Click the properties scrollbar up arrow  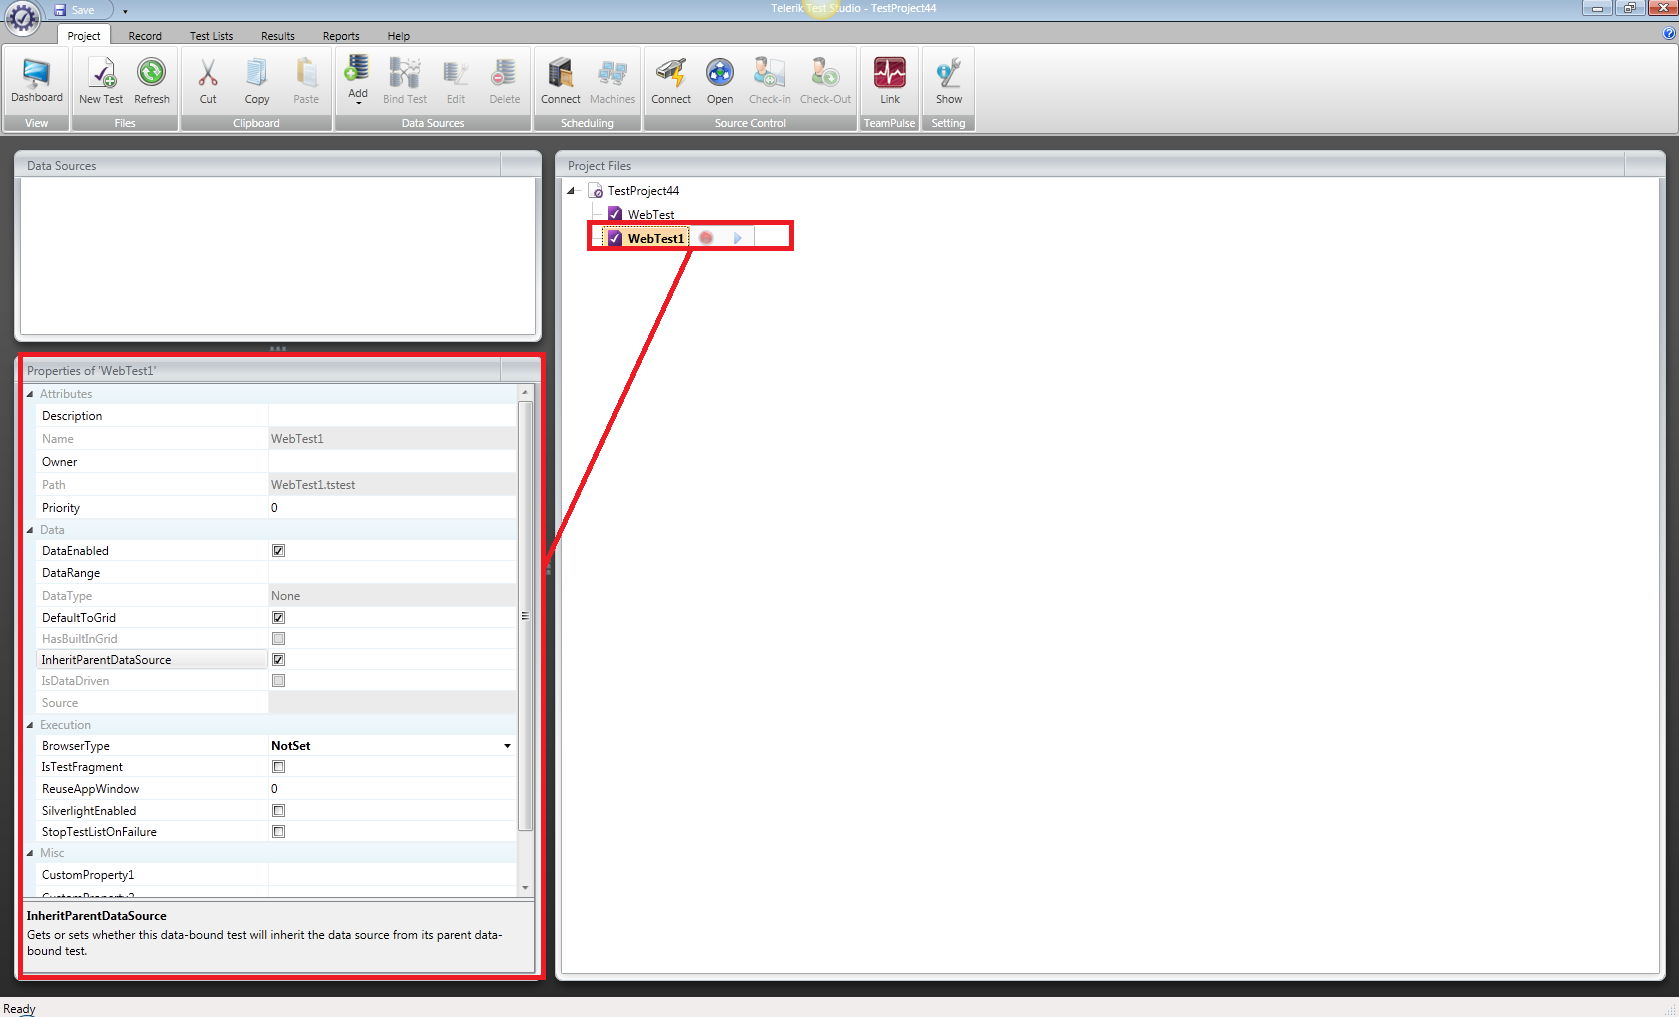[525, 393]
